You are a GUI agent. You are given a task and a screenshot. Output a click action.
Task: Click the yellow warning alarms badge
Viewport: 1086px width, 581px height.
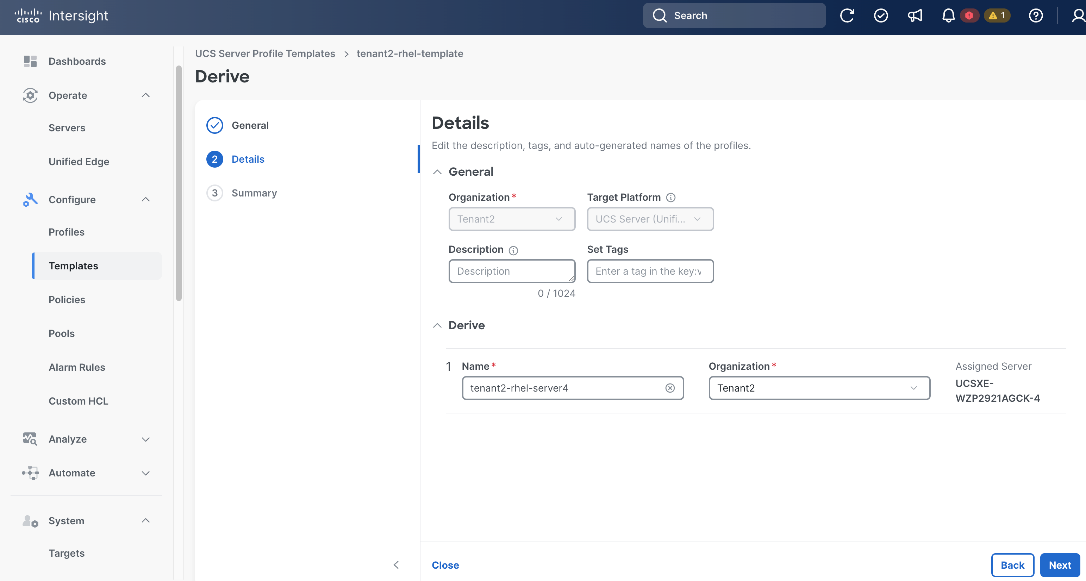pos(997,16)
